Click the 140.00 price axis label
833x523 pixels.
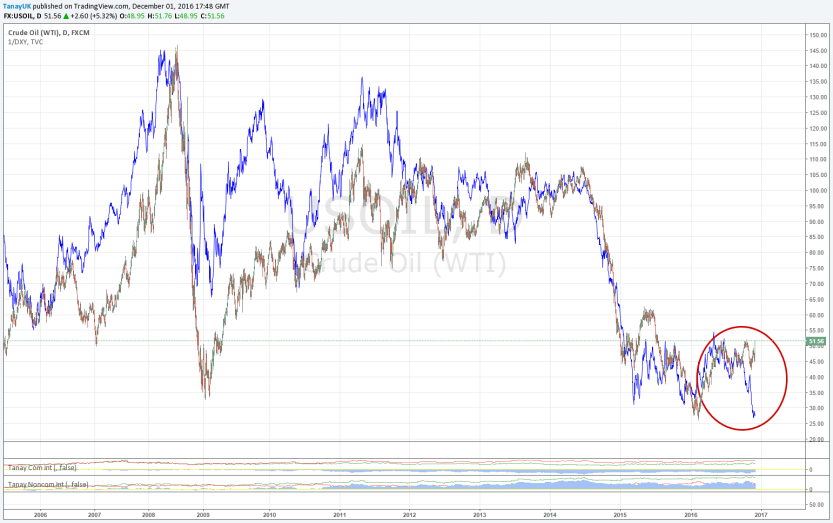point(818,66)
